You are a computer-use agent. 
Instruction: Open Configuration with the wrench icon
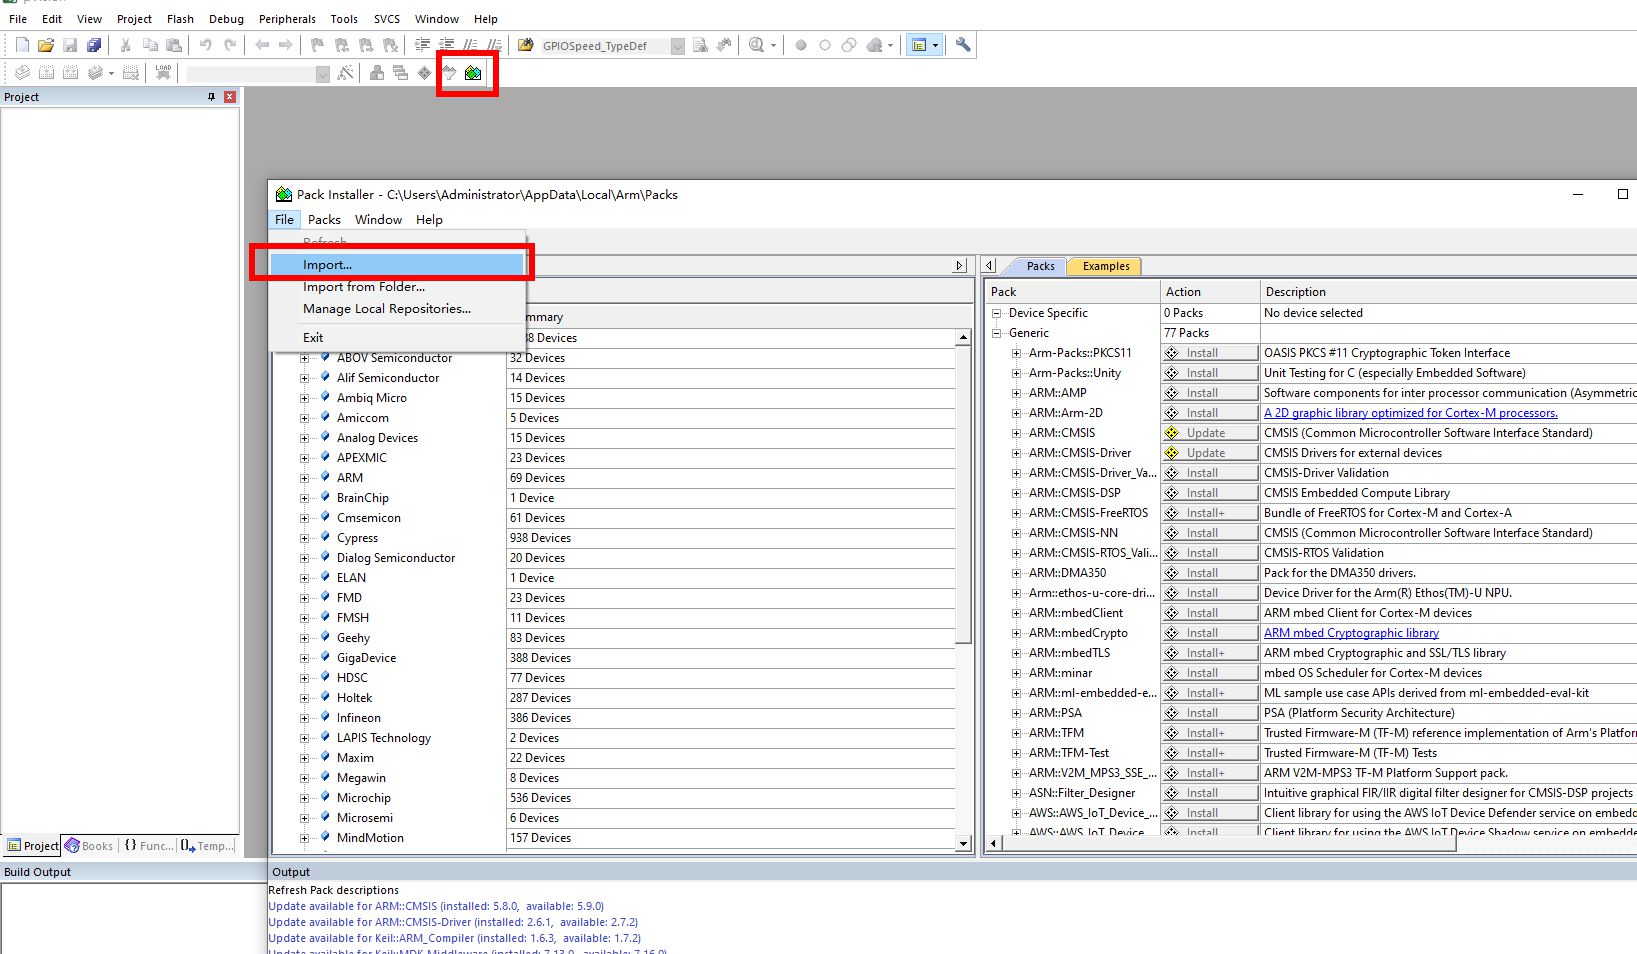(963, 45)
